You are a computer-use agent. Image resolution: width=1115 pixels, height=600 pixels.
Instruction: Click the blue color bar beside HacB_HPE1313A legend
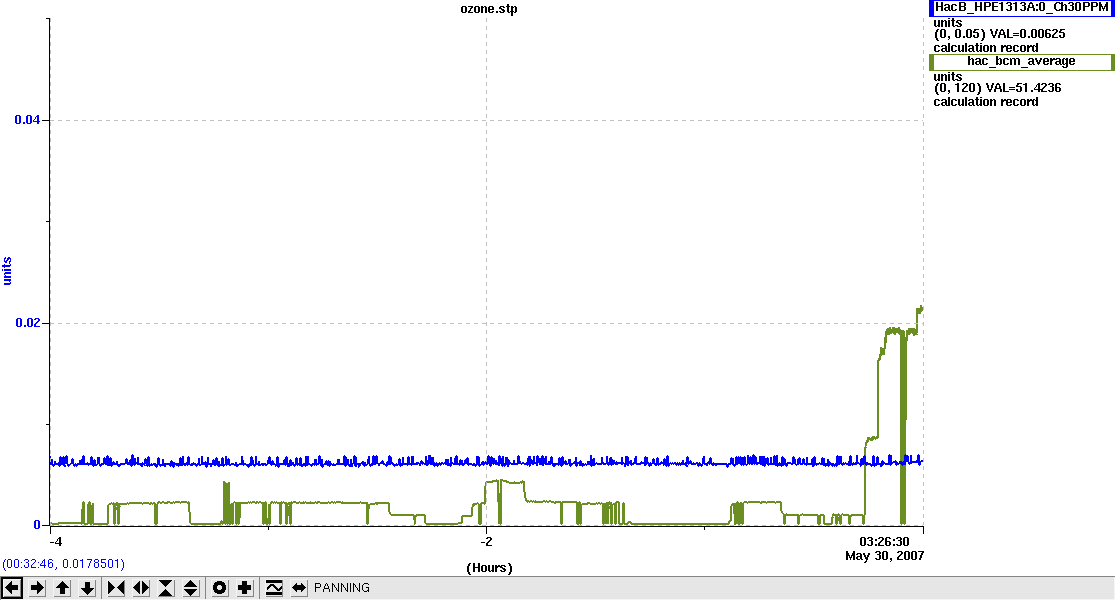click(932, 7)
